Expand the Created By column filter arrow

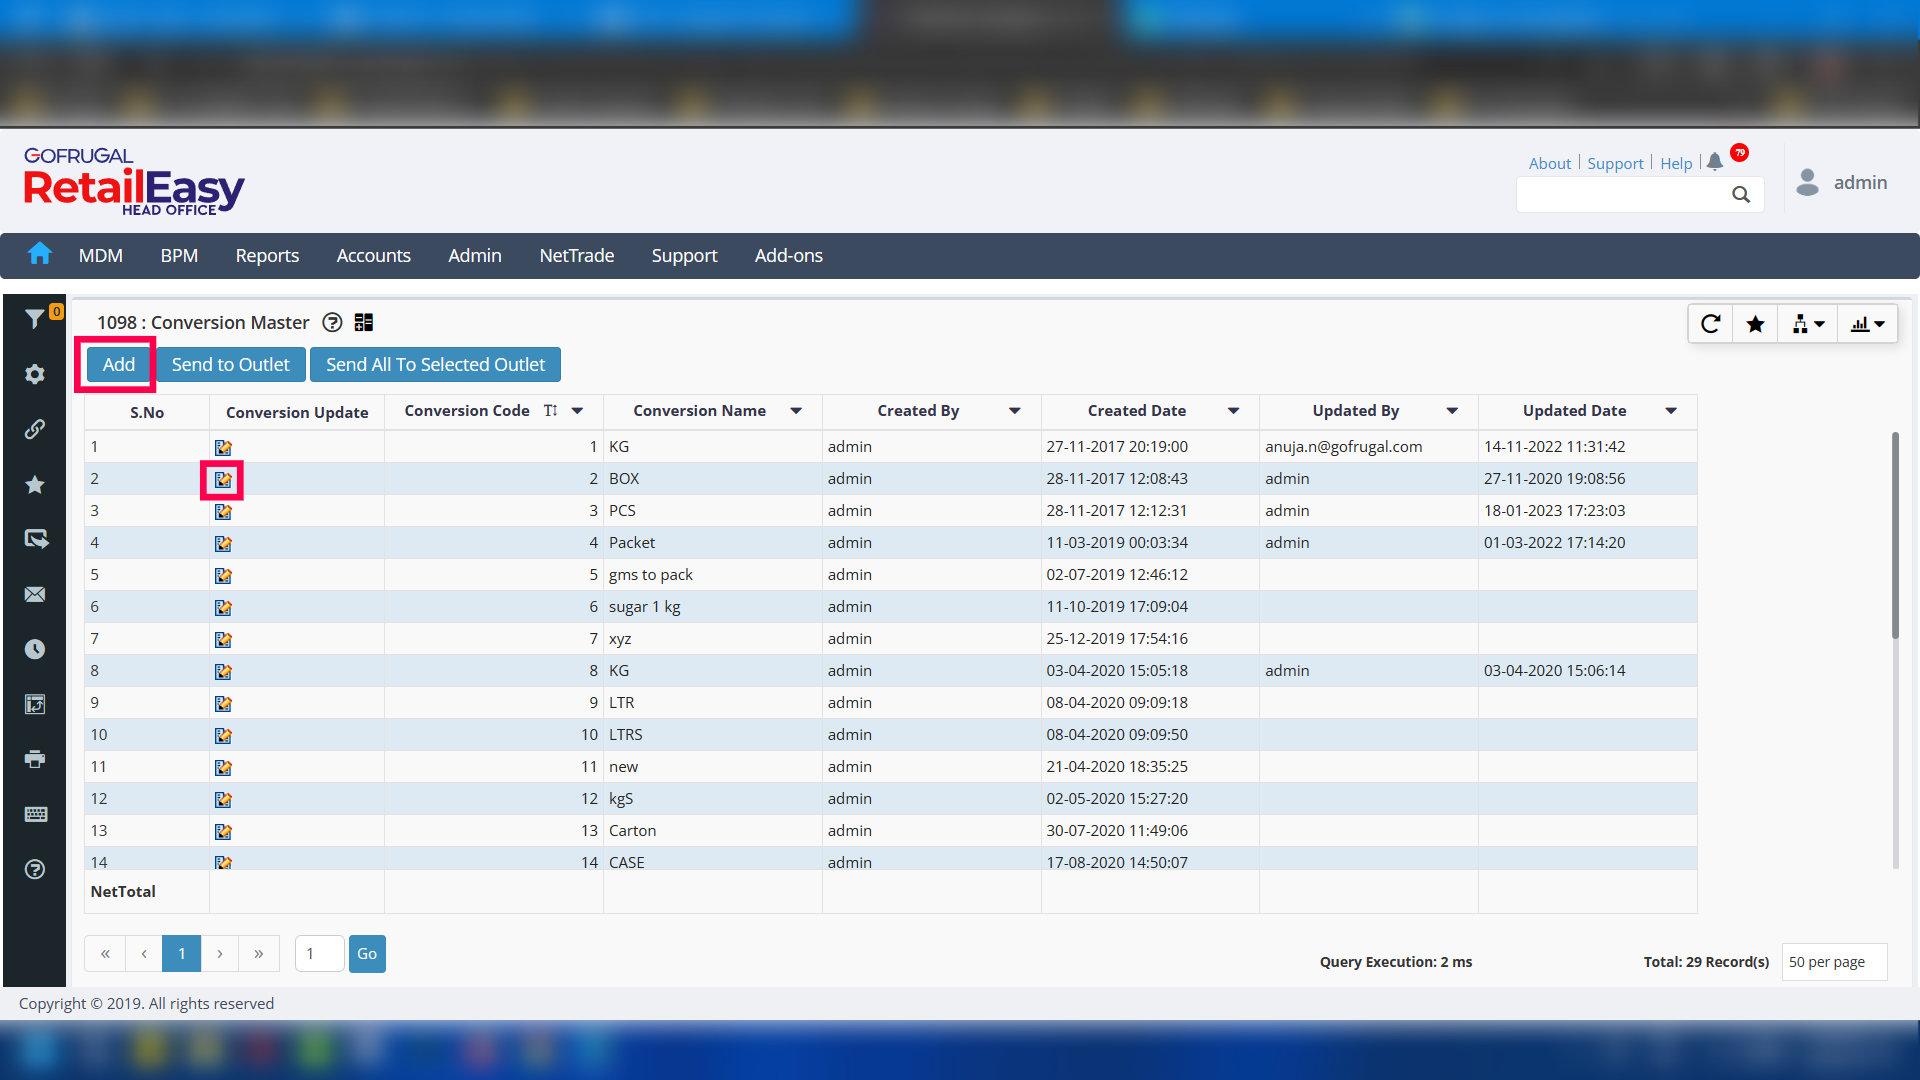click(x=1014, y=411)
